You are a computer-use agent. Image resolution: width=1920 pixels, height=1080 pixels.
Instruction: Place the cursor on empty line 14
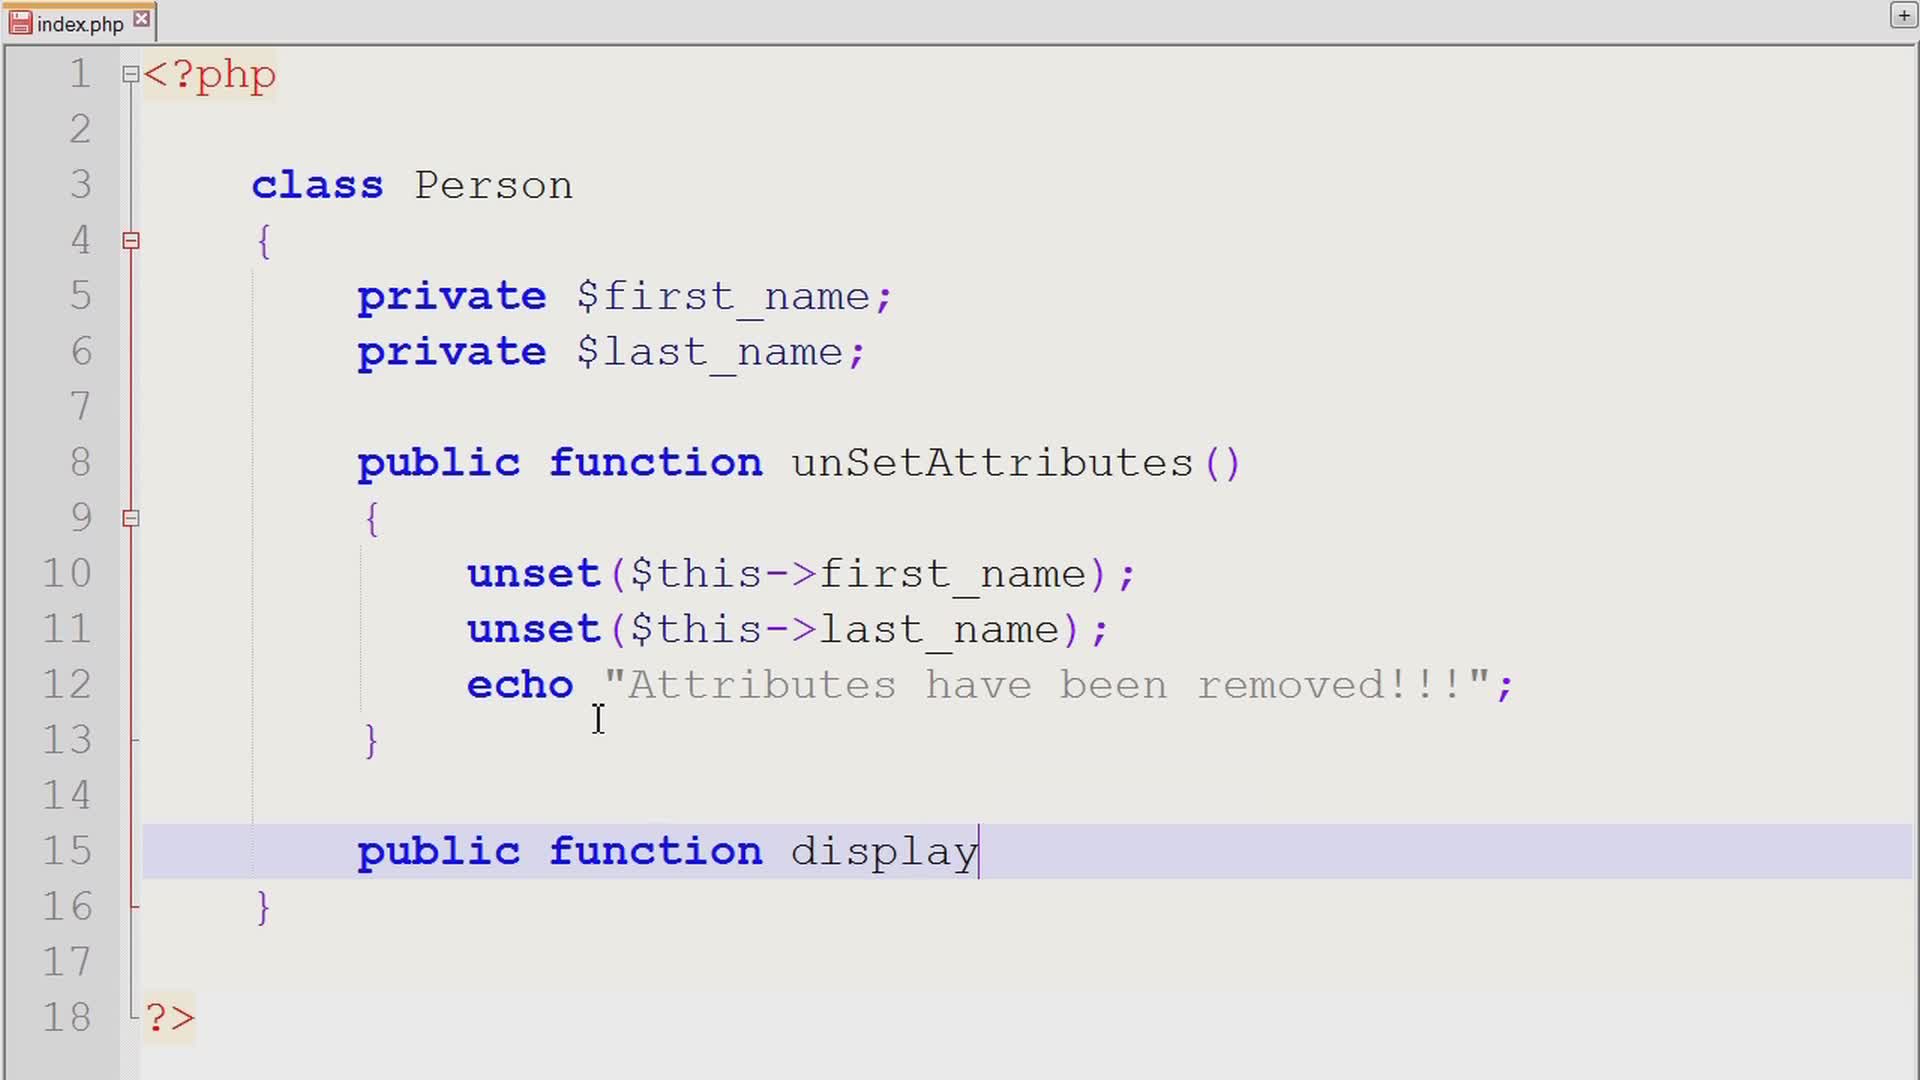(x=700, y=796)
